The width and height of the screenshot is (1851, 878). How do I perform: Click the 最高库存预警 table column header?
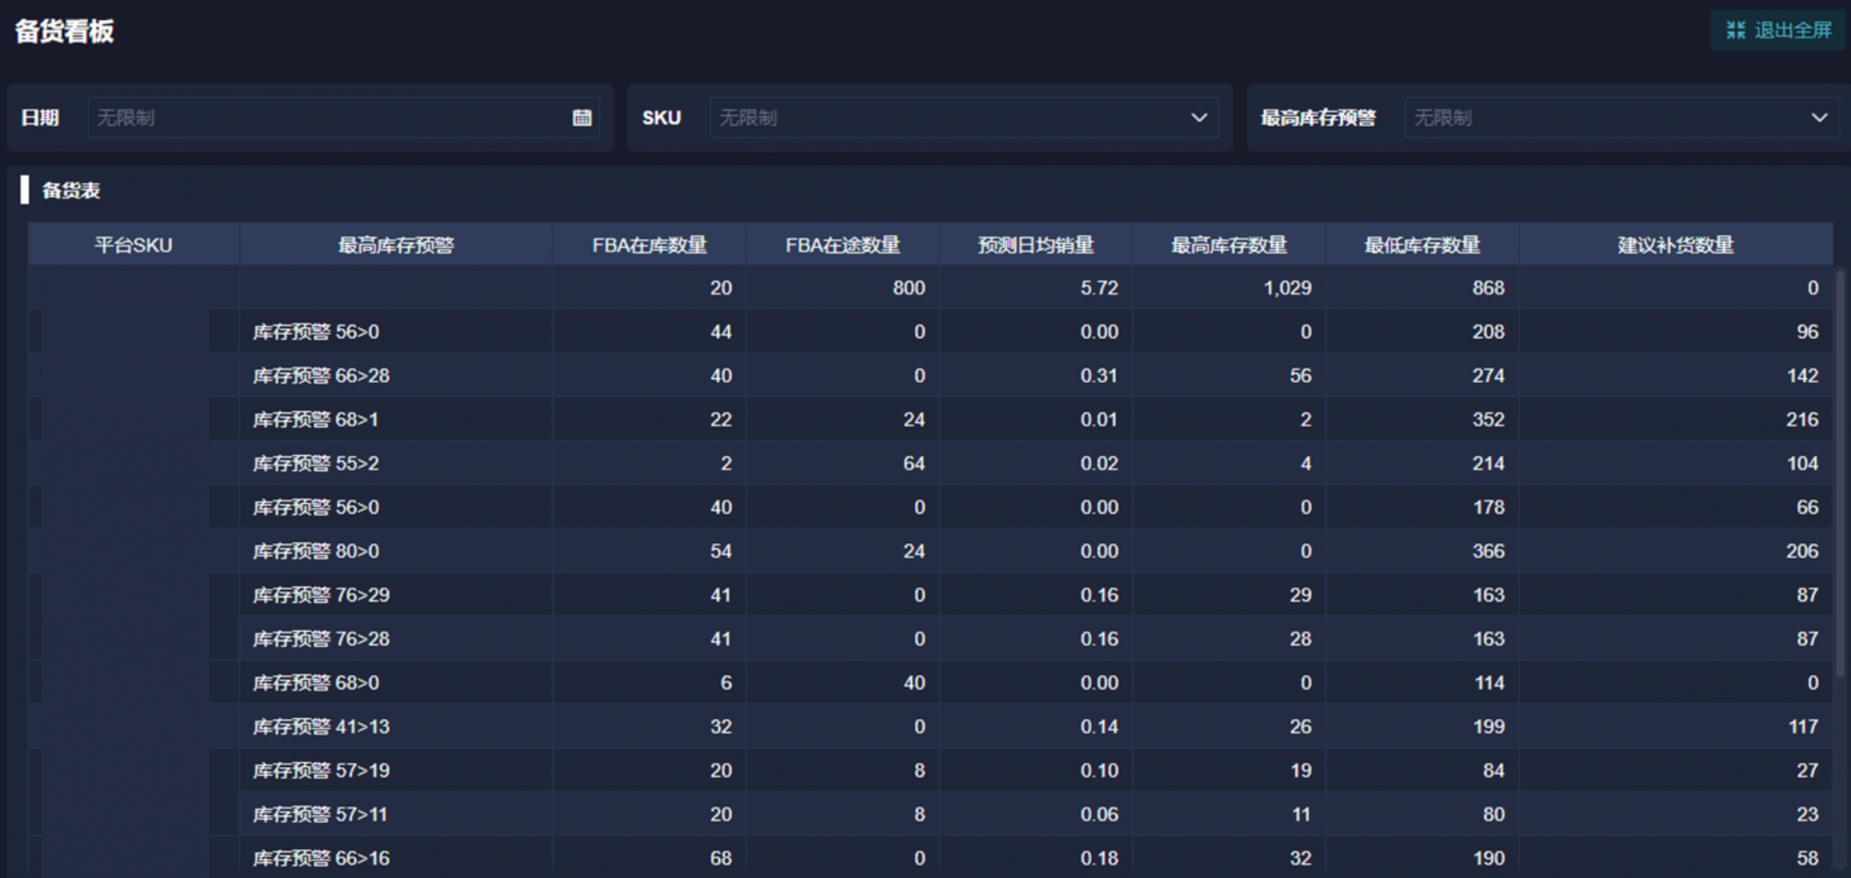[x=396, y=245]
